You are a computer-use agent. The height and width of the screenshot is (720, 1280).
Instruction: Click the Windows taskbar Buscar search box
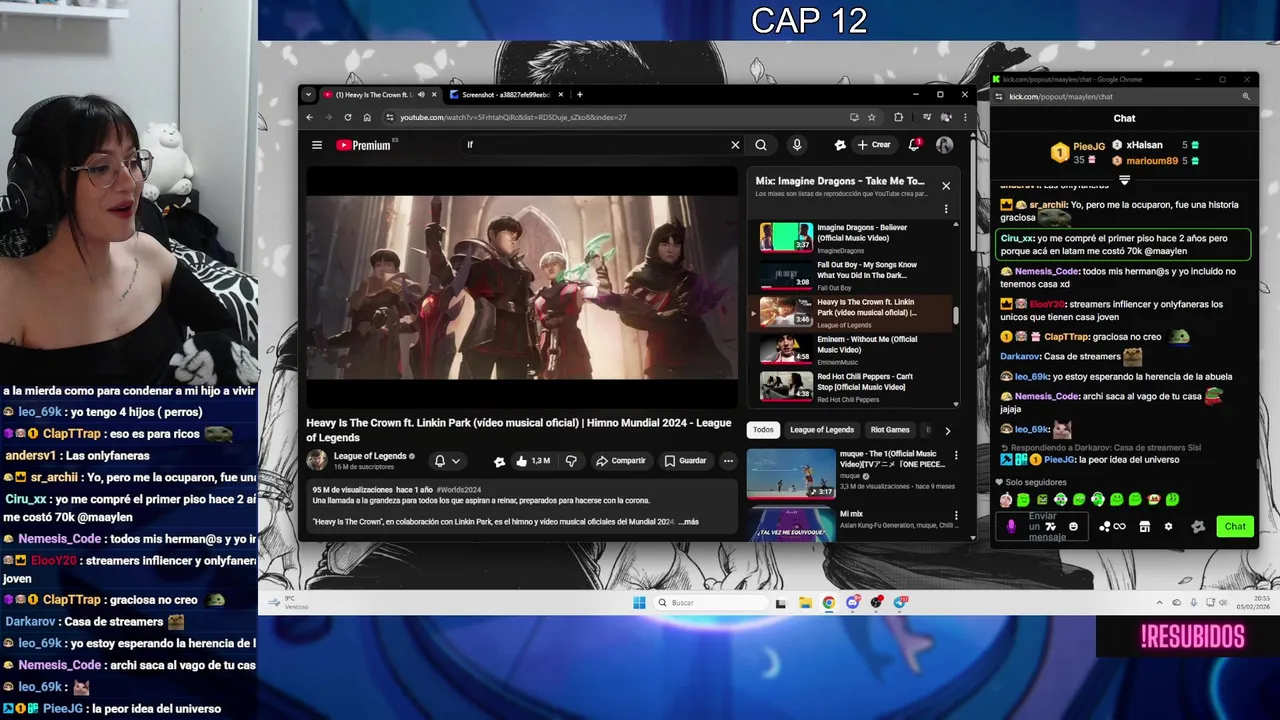pos(711,603)
